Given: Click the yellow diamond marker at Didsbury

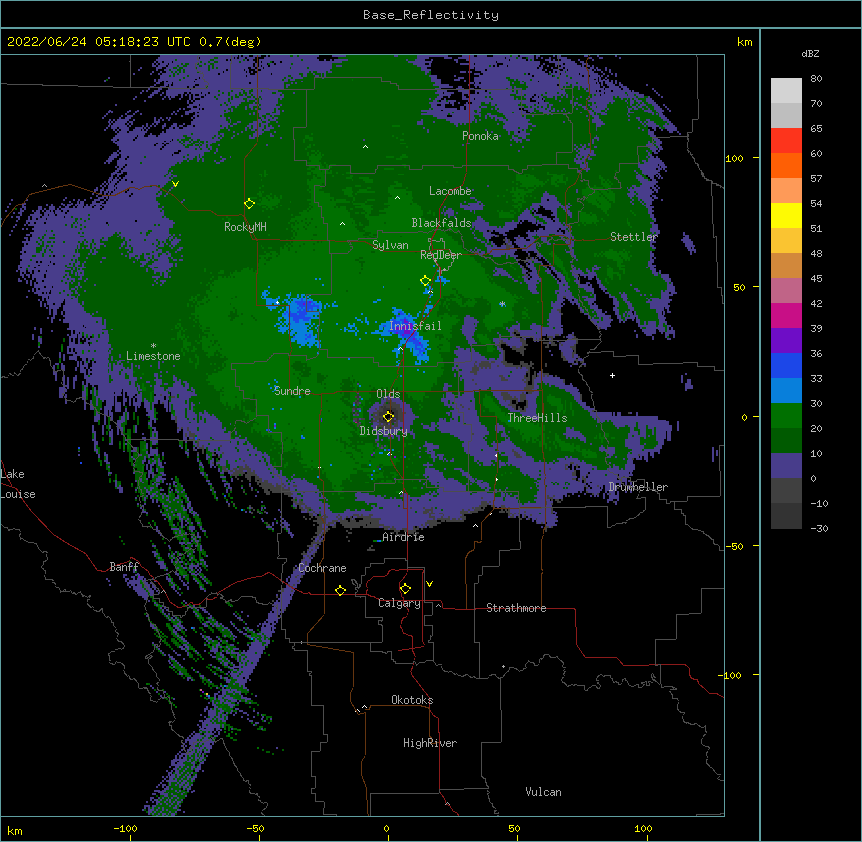Looking at the screenshot, I should point(389,416).
